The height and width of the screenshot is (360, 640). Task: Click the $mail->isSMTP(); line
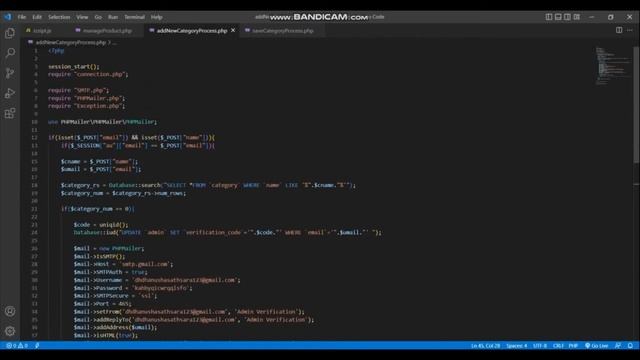[x=99, y=256]
